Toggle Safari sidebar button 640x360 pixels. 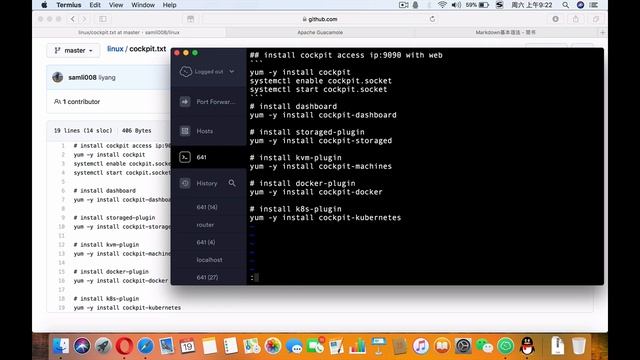103,19
